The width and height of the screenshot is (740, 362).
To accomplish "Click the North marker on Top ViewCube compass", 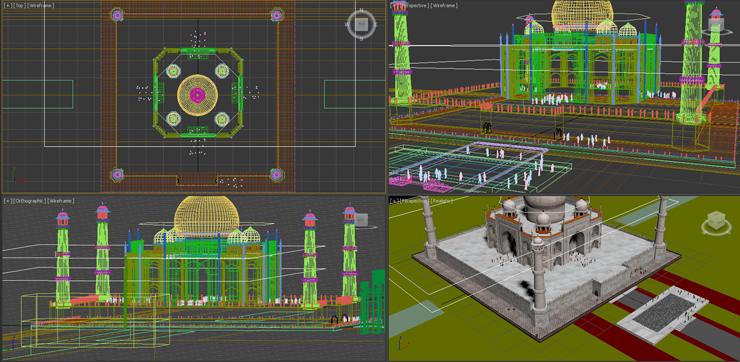I will click(362, 9).
